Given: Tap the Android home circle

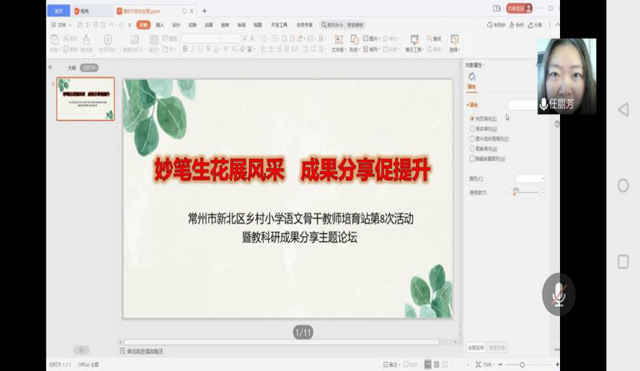Looking at the screenshot, I should pos(623,185).
